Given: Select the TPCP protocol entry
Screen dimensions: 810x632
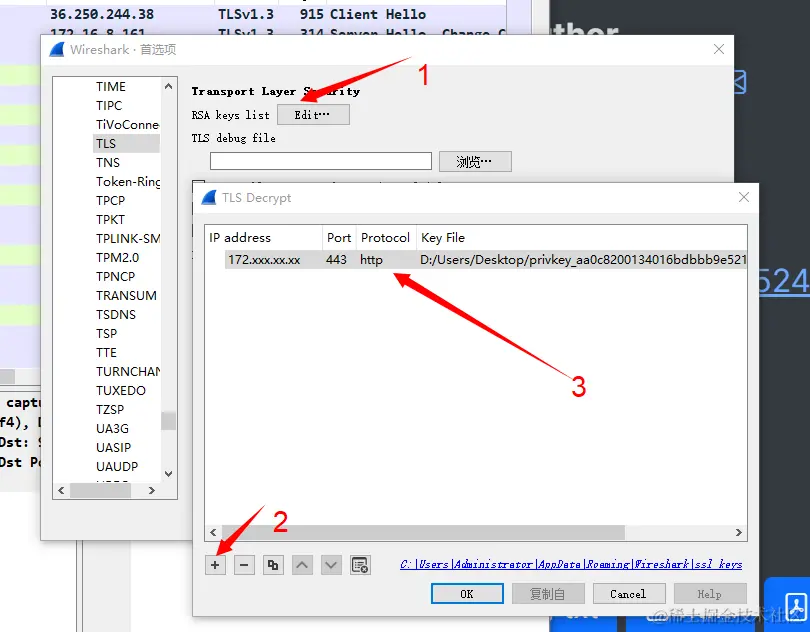Looking at the screenshot, I should point(111,201).
